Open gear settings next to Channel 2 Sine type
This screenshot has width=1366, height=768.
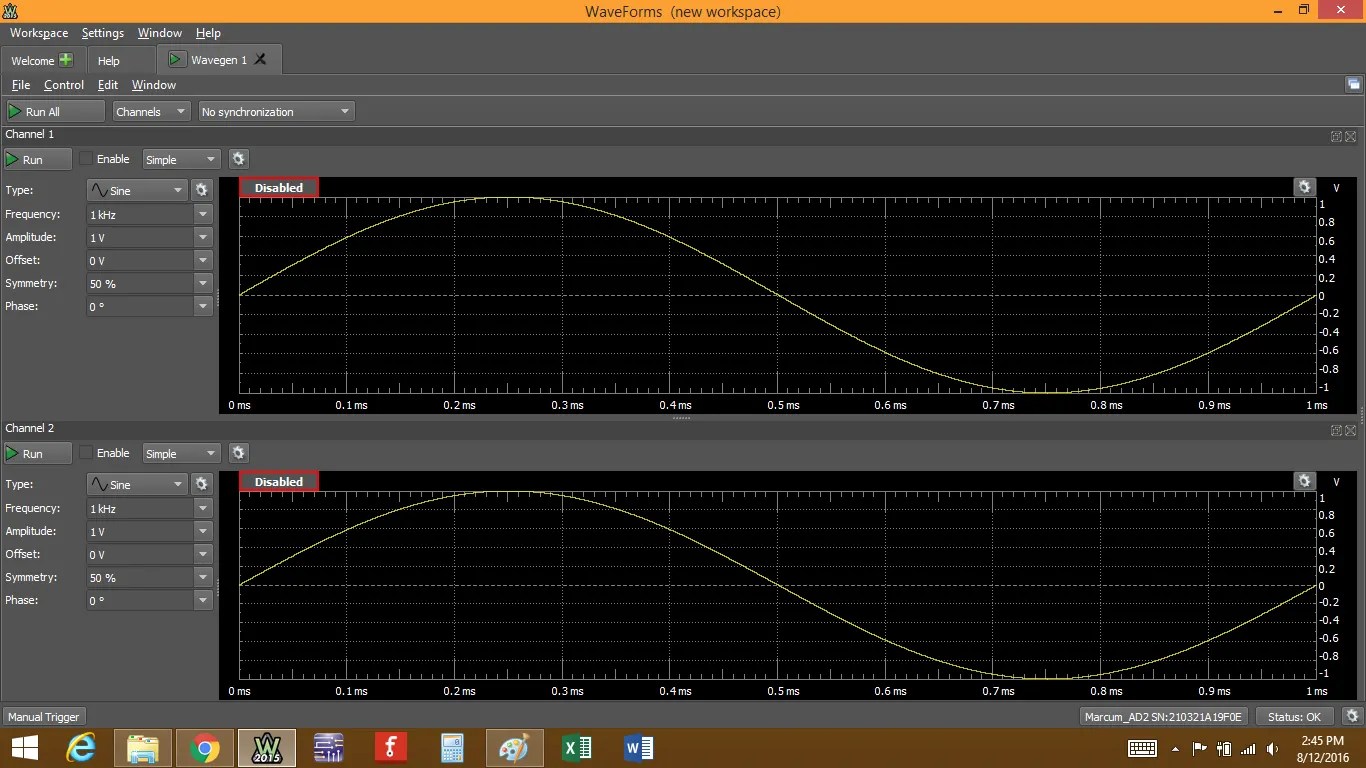(203, 484)
